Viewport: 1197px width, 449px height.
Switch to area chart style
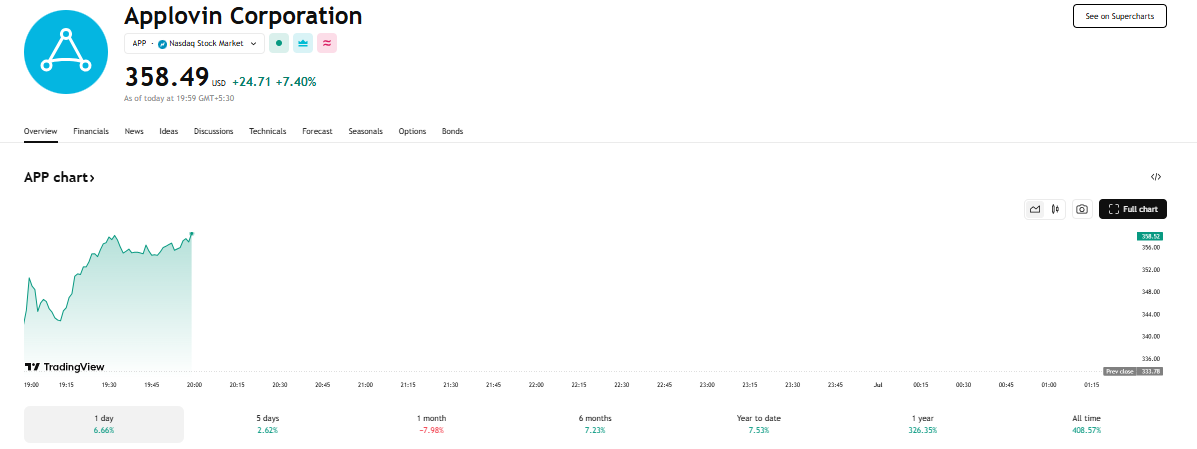click(x=1035, y=209)
